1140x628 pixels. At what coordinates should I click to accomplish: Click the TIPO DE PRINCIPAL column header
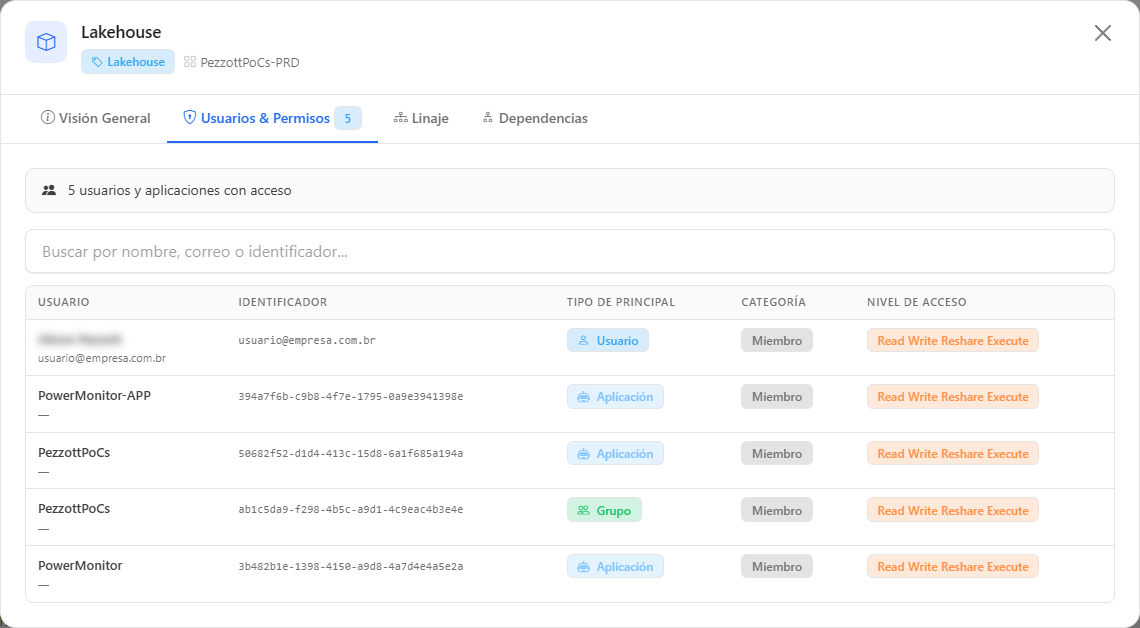click(621, 302)
